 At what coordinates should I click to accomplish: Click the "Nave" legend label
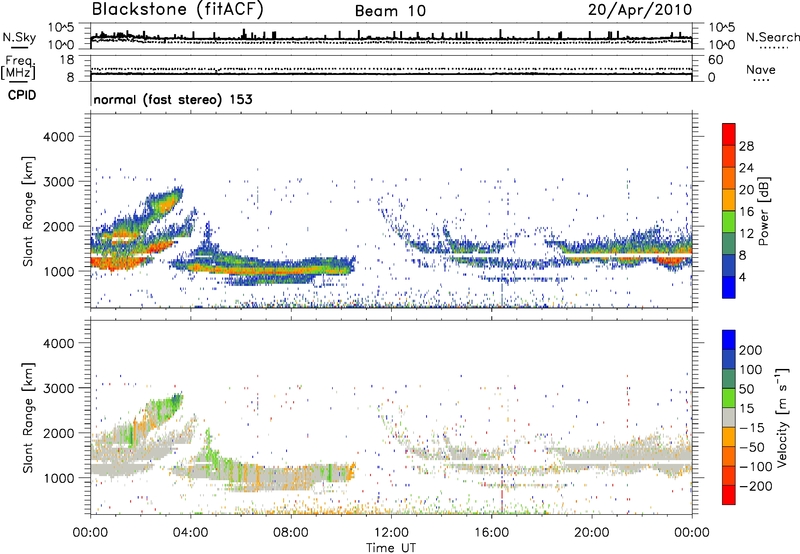[x=761, y=70]
